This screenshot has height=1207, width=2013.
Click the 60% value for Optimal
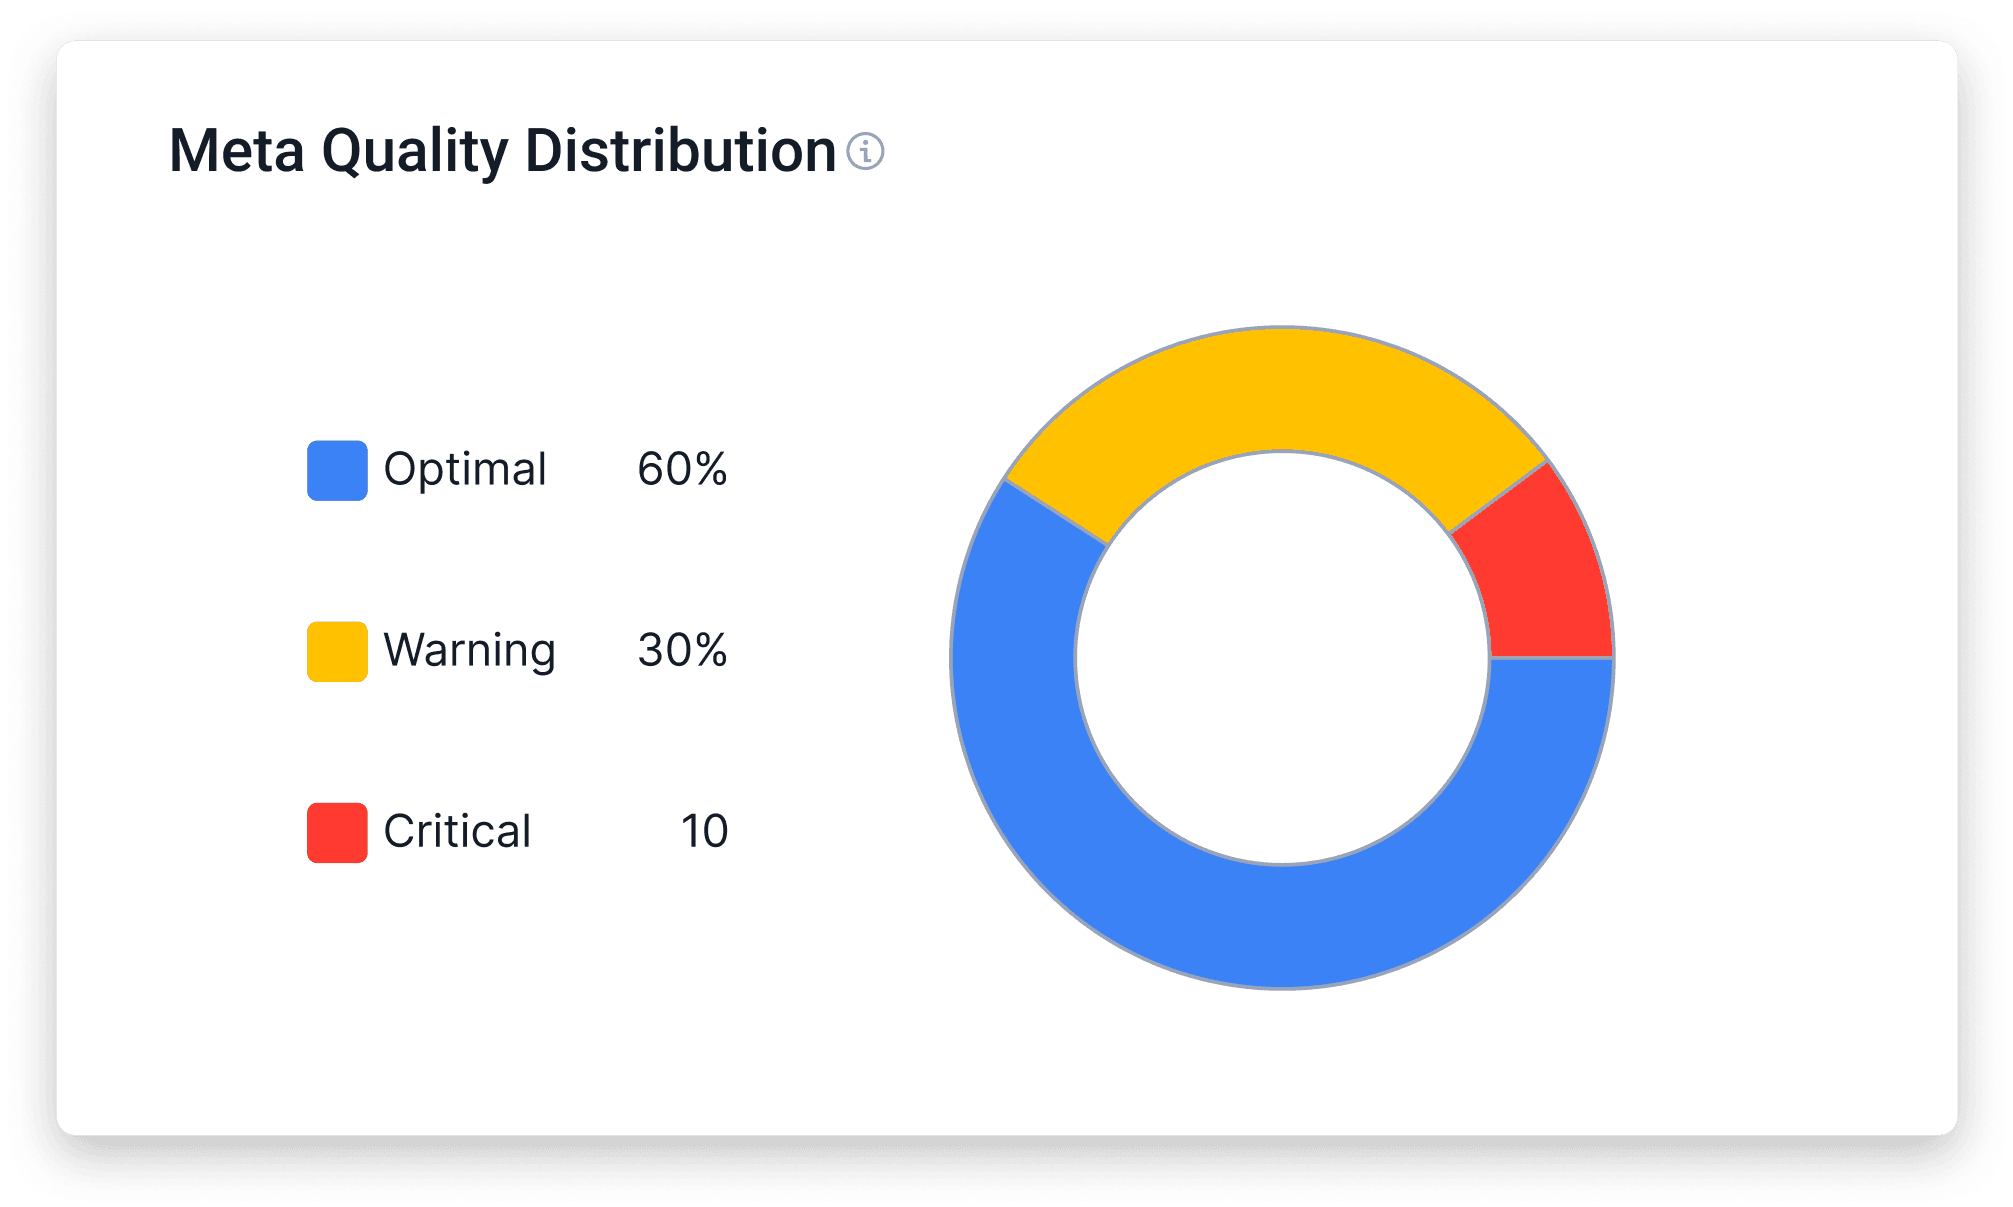point(682,470)
